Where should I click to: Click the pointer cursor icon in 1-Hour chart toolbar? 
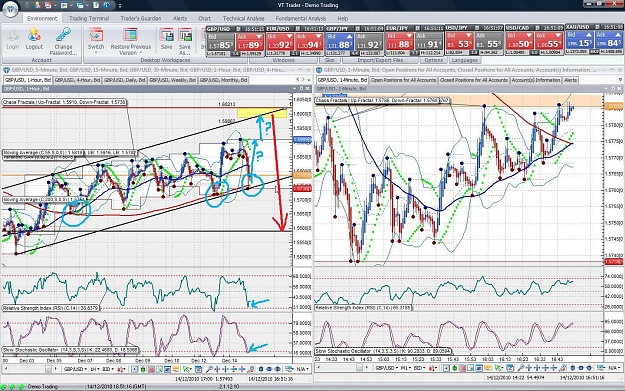186,369
